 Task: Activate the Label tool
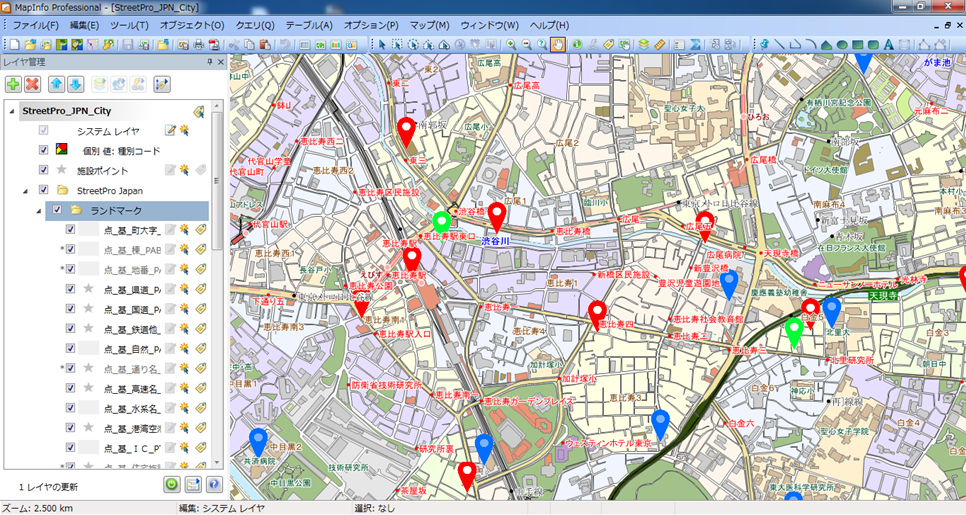609,45
